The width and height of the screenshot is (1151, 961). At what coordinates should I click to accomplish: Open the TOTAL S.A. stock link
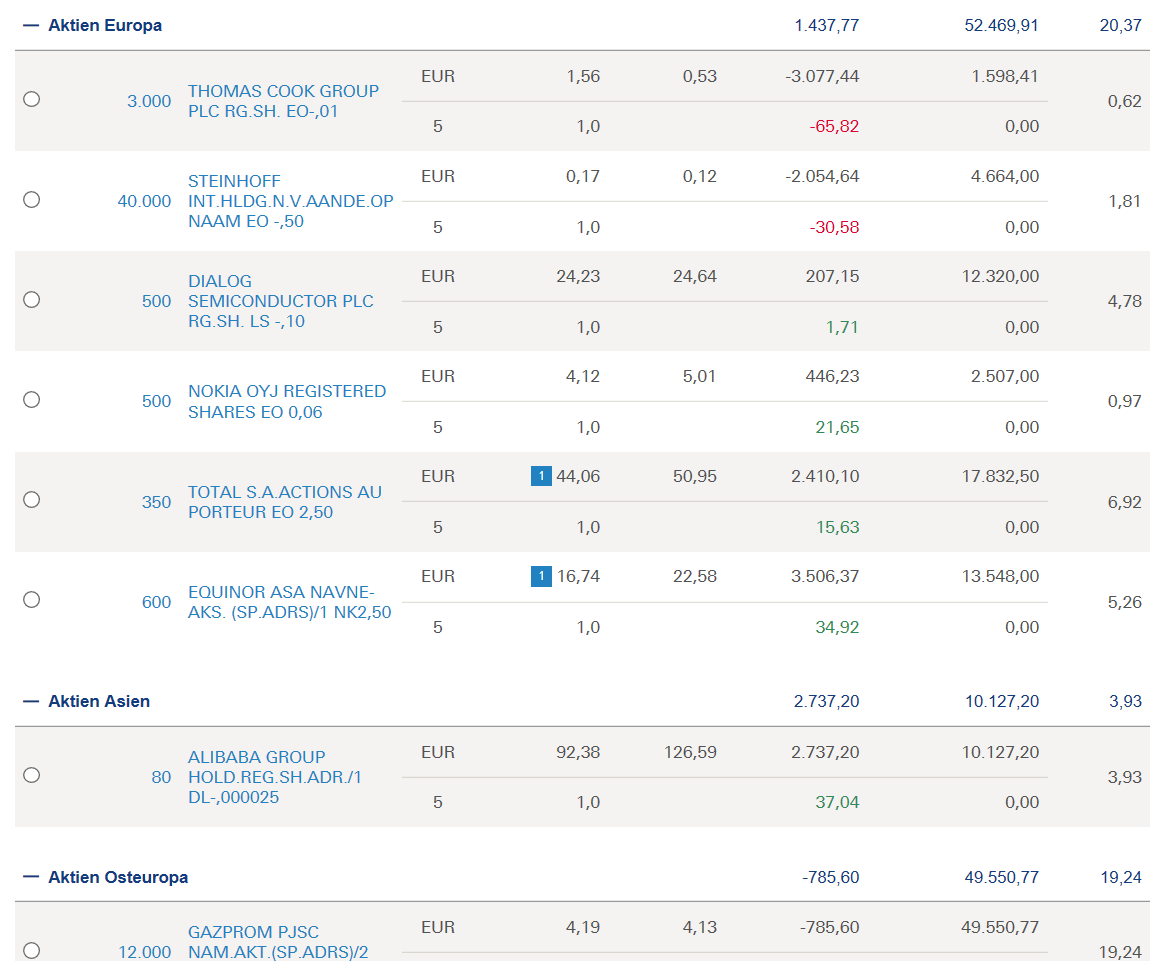(x=284, y=500)
